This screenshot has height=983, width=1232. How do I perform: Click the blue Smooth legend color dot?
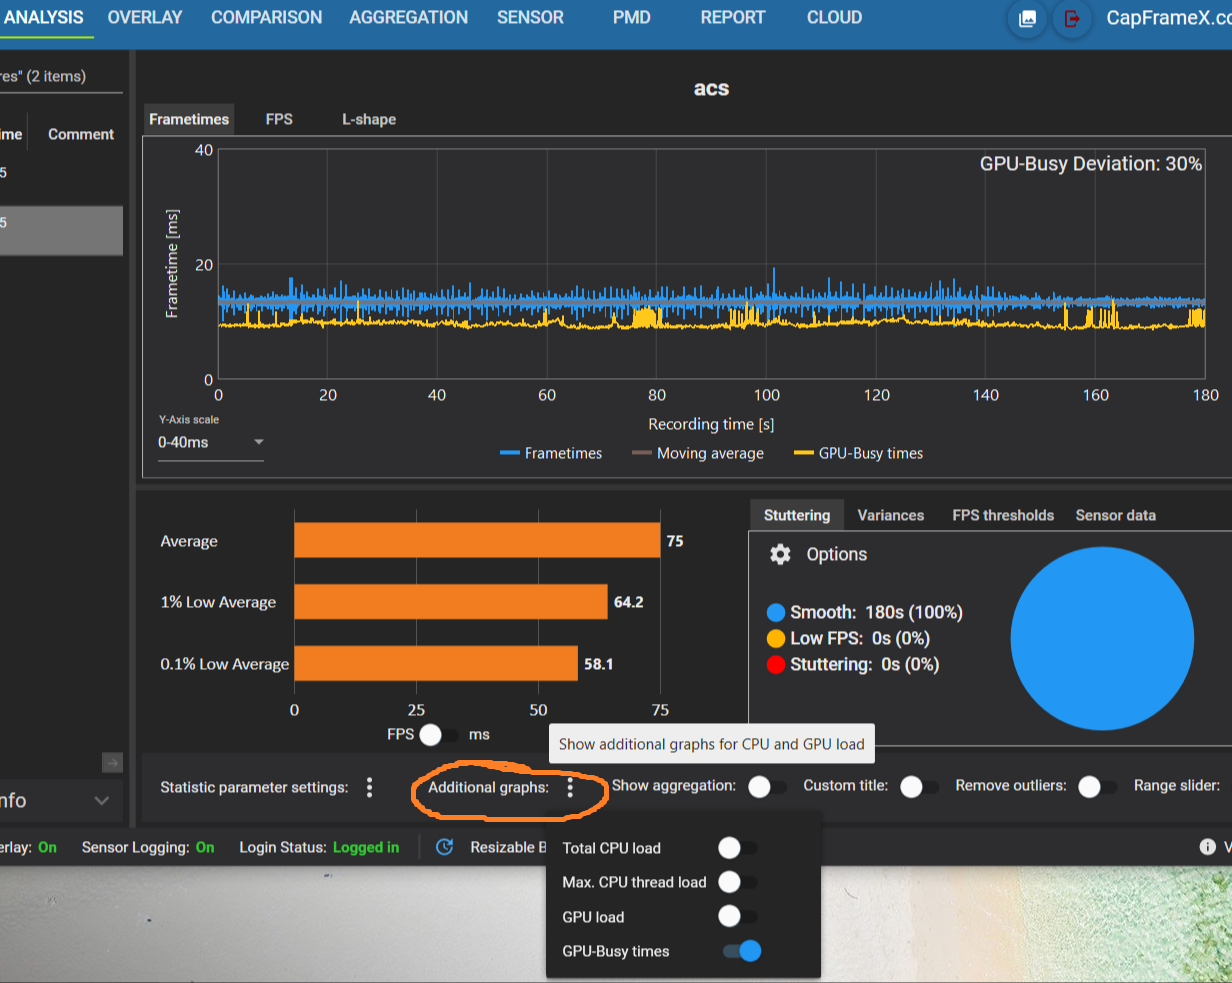[x=776, y=613]
